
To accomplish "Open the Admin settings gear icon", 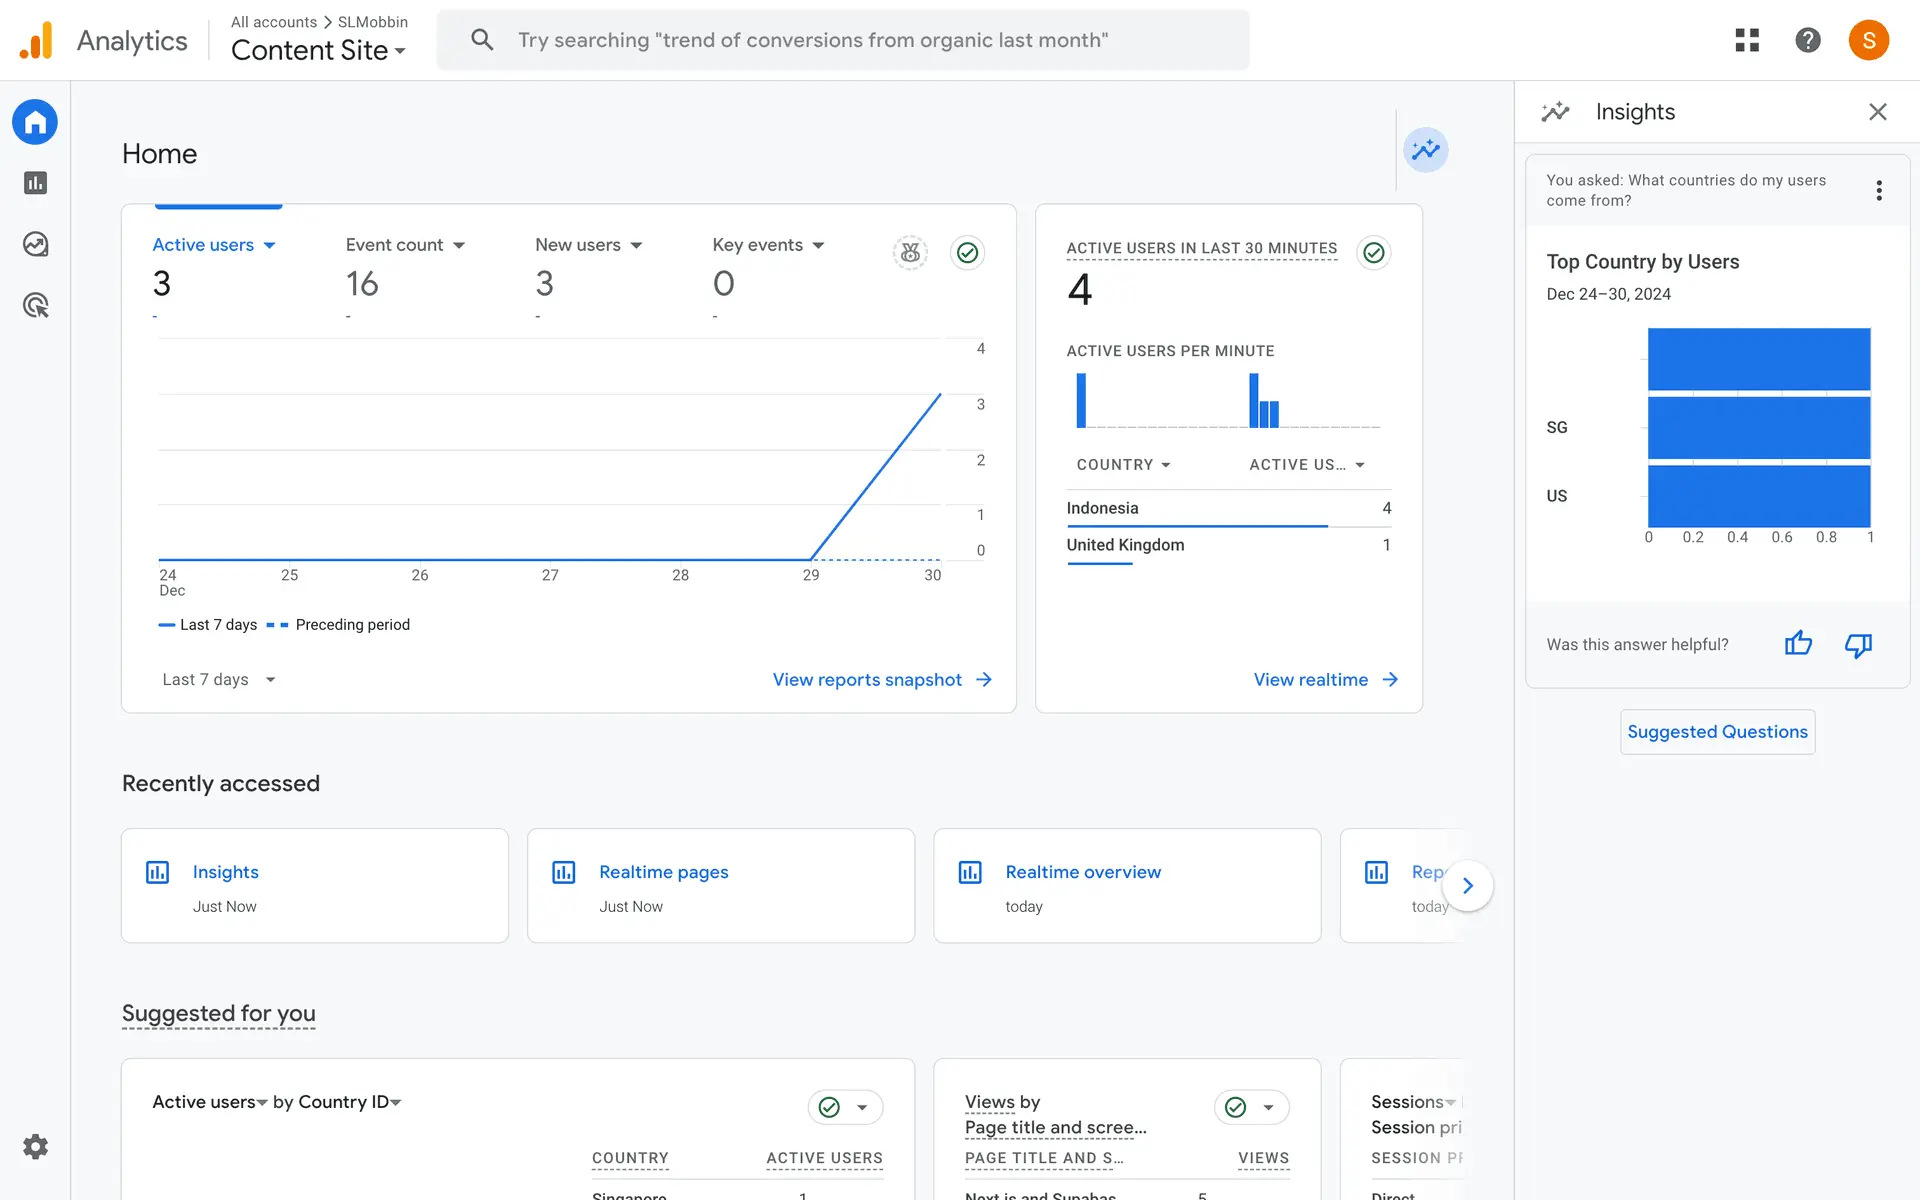I will click(x=35, y=1146).
